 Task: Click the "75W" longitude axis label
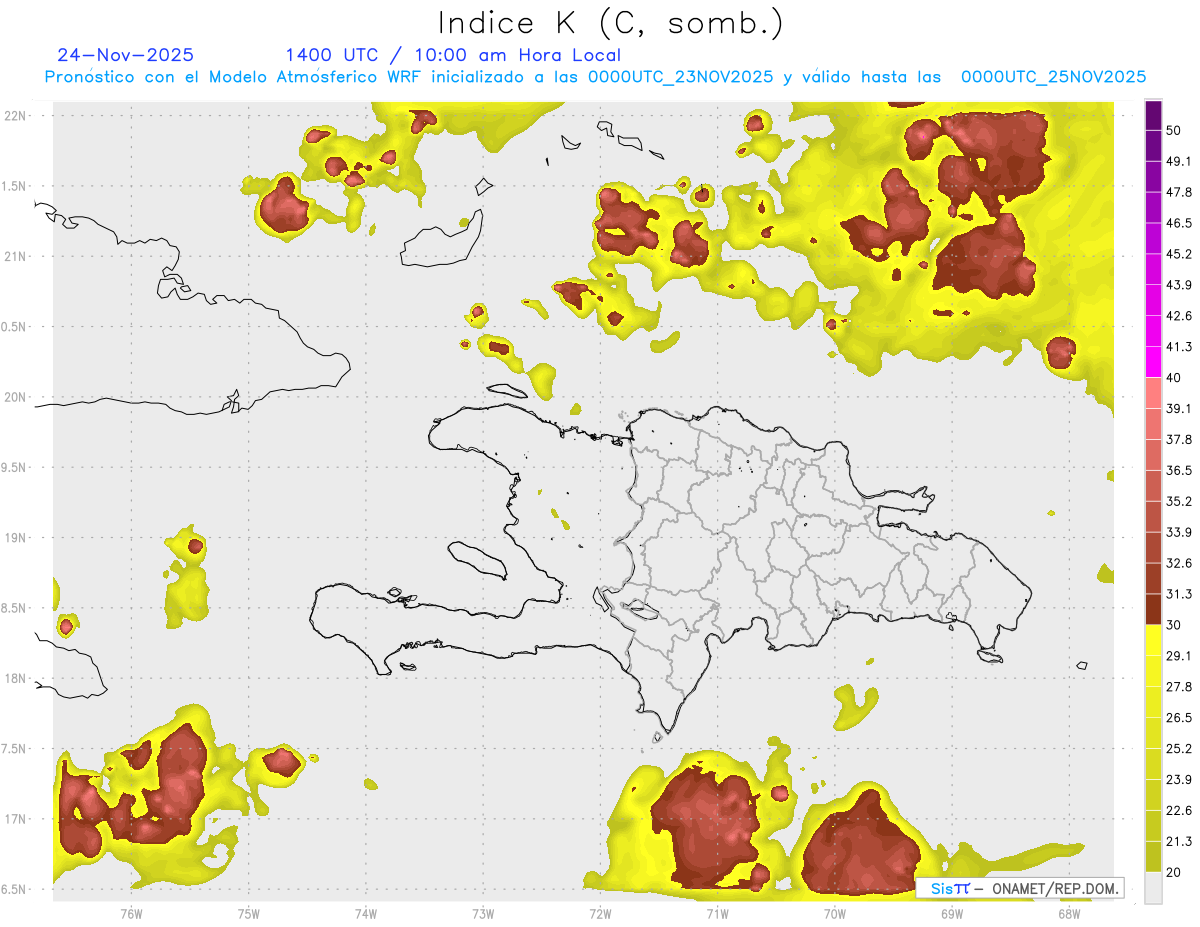coord(249,913)
